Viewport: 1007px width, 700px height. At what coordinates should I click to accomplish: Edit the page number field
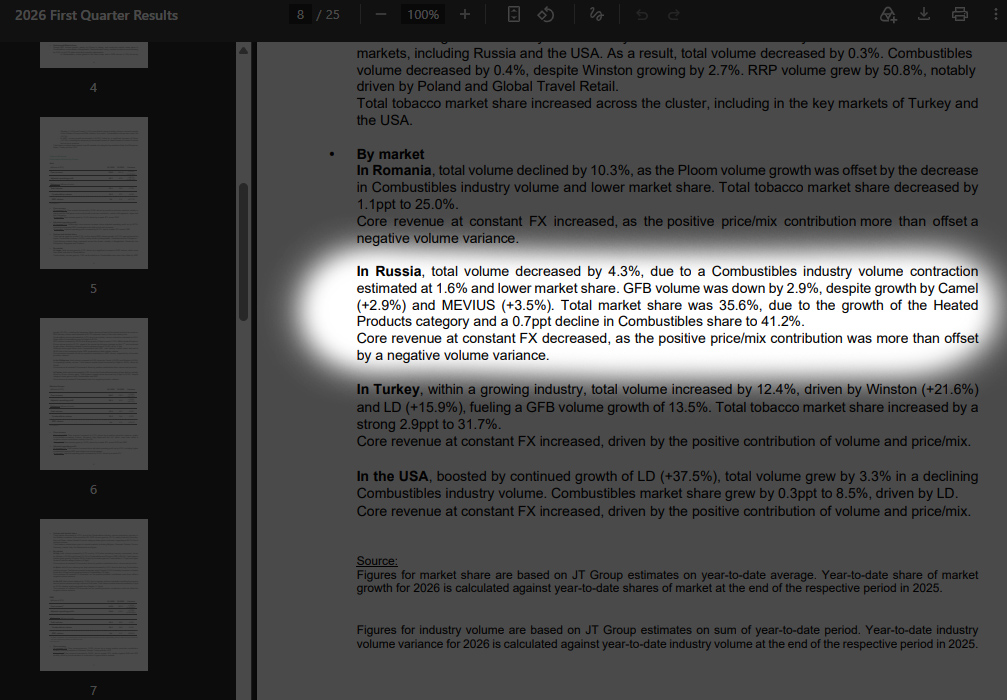(300, 15)
